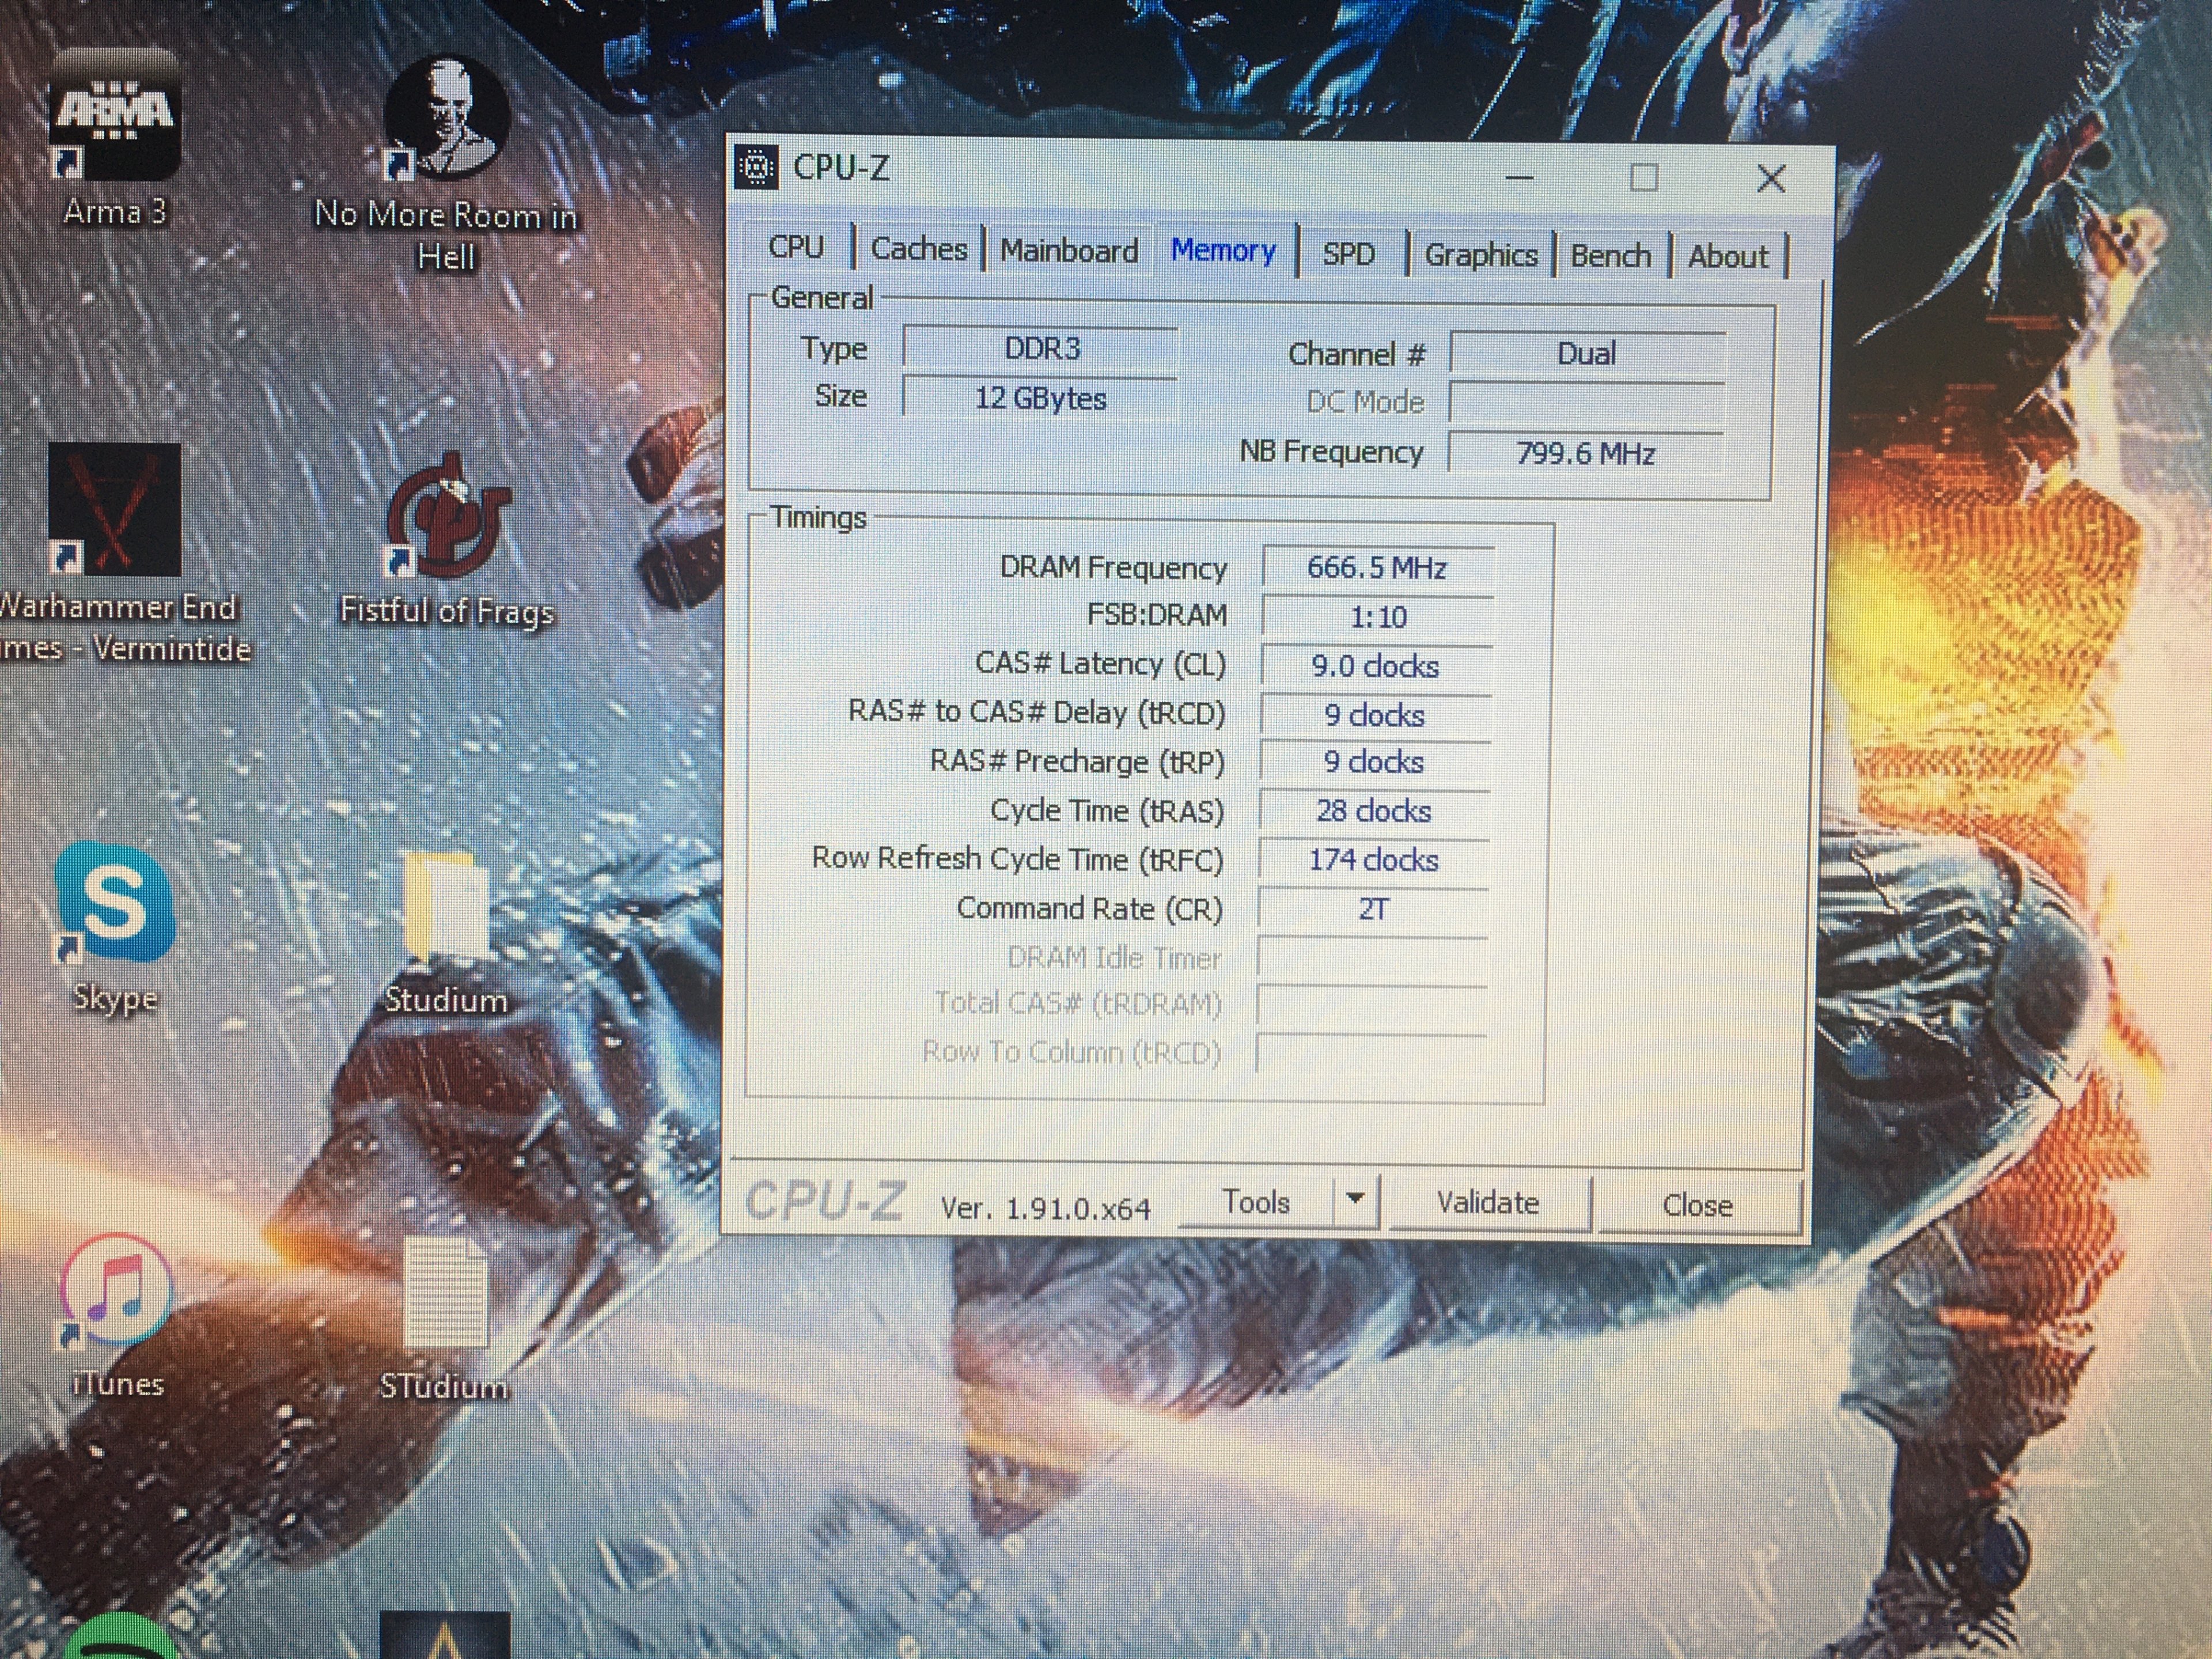Screen dimensions: 2212x1659
Task: Expand the Tools dropdown arrow
Action: pyautogui.click(x=1355, y=1199)
